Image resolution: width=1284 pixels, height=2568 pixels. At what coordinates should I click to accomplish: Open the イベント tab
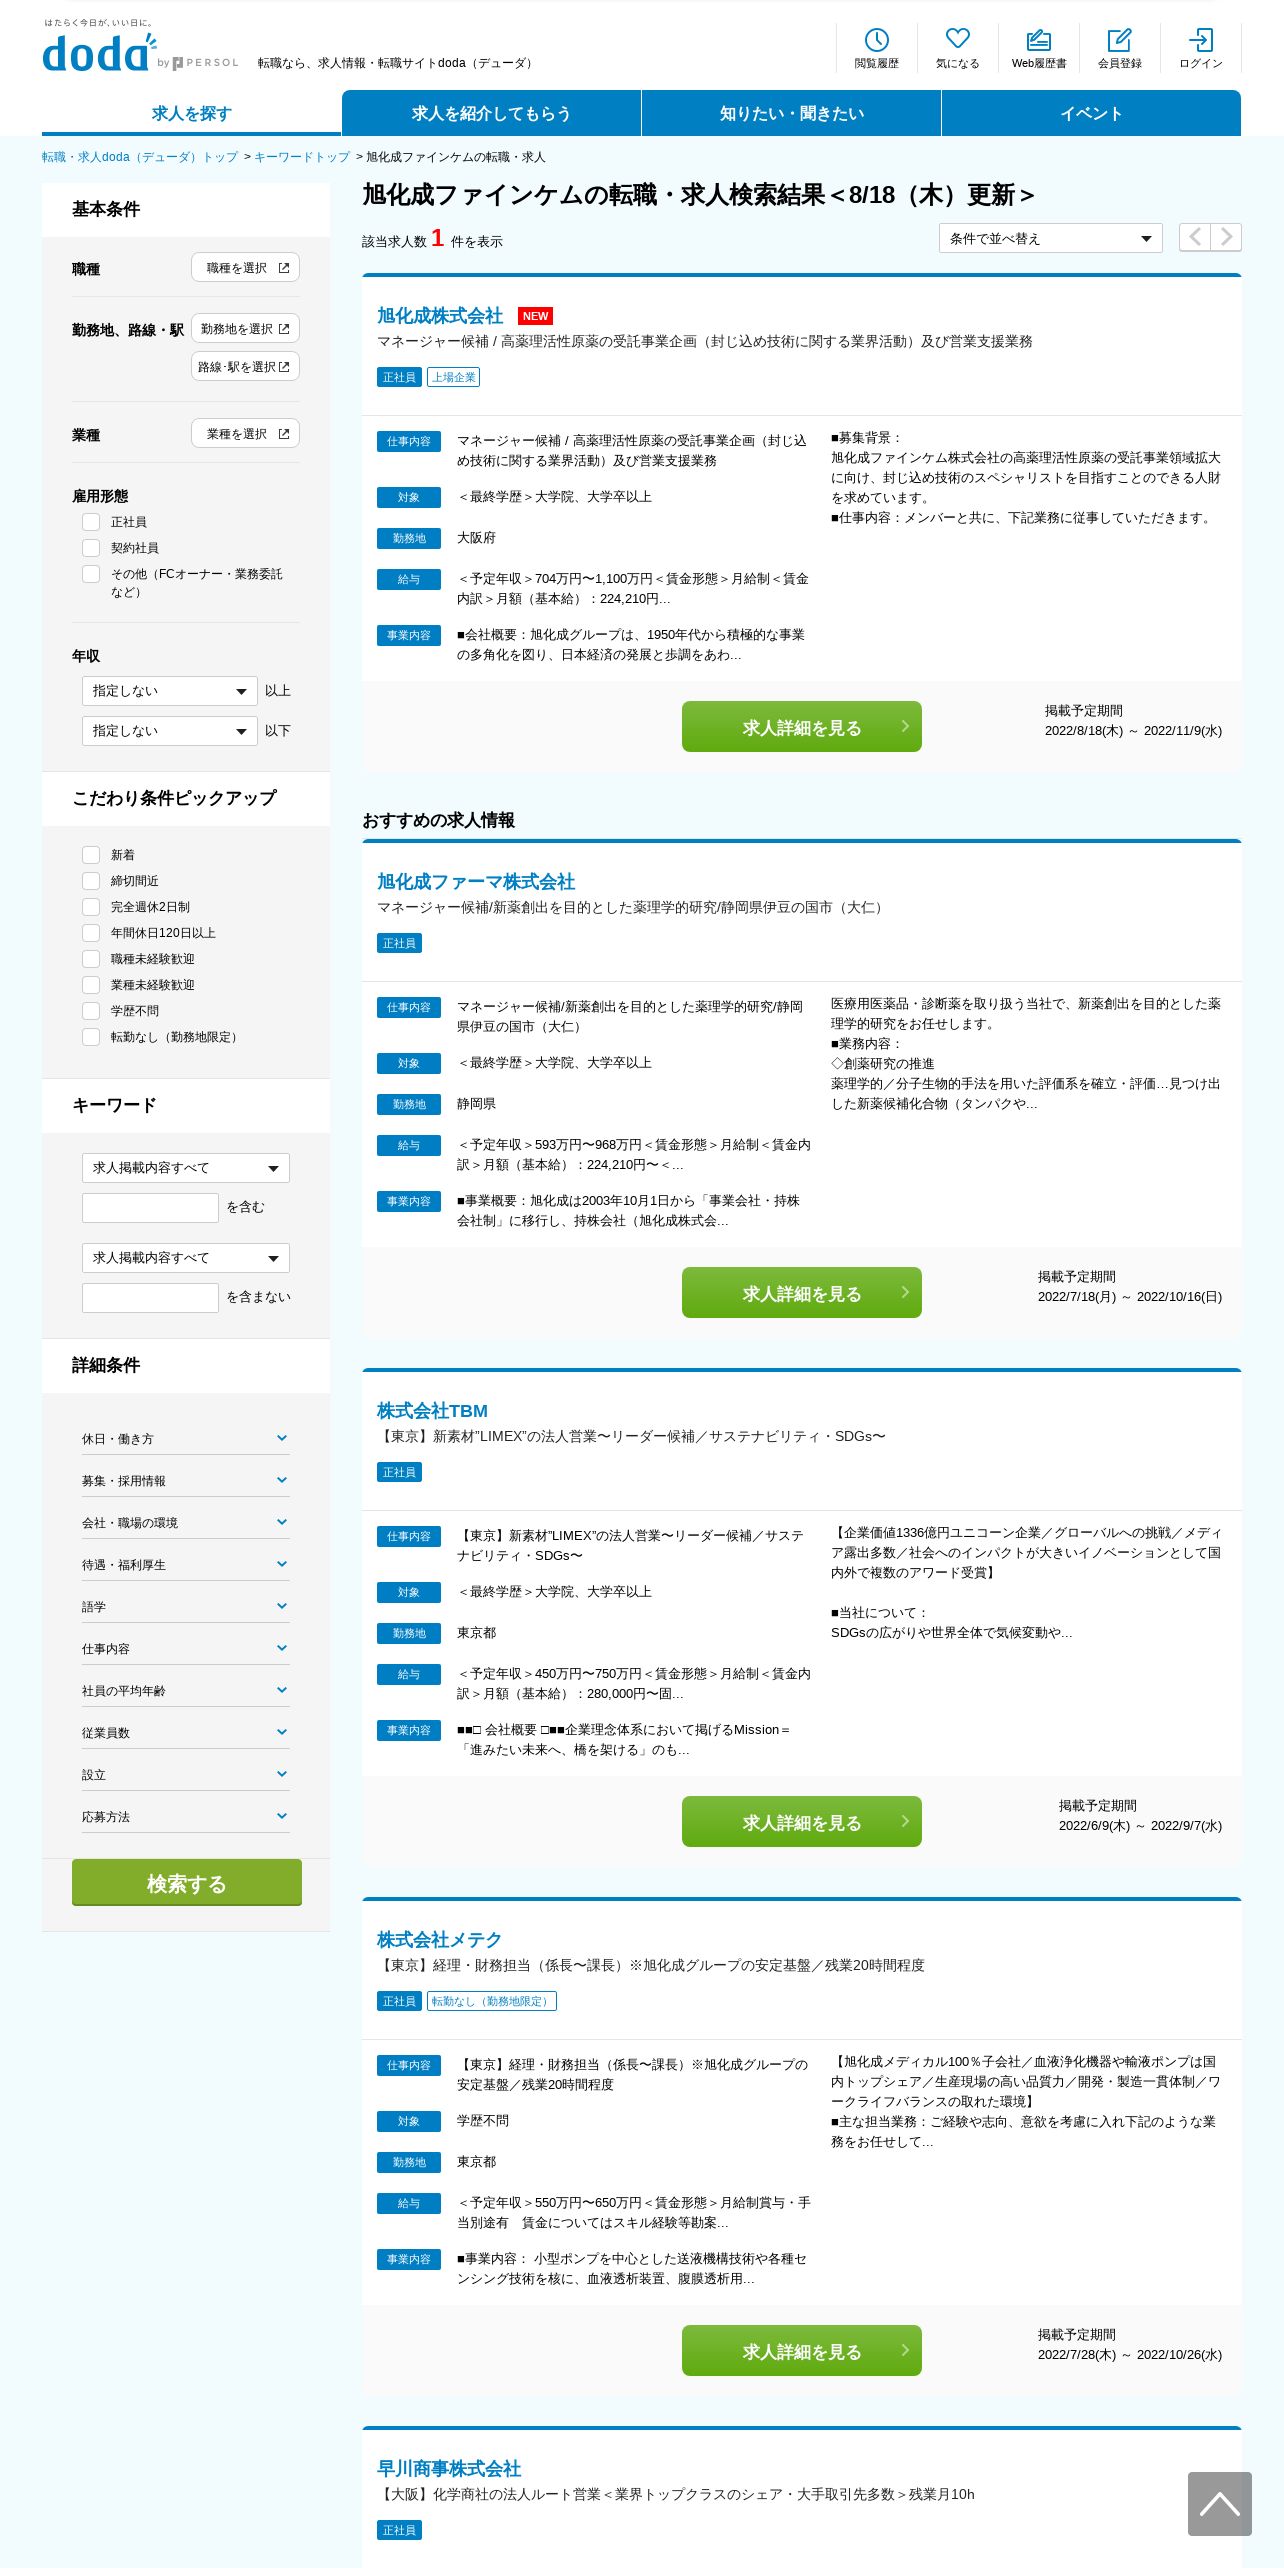(1091, 113)
